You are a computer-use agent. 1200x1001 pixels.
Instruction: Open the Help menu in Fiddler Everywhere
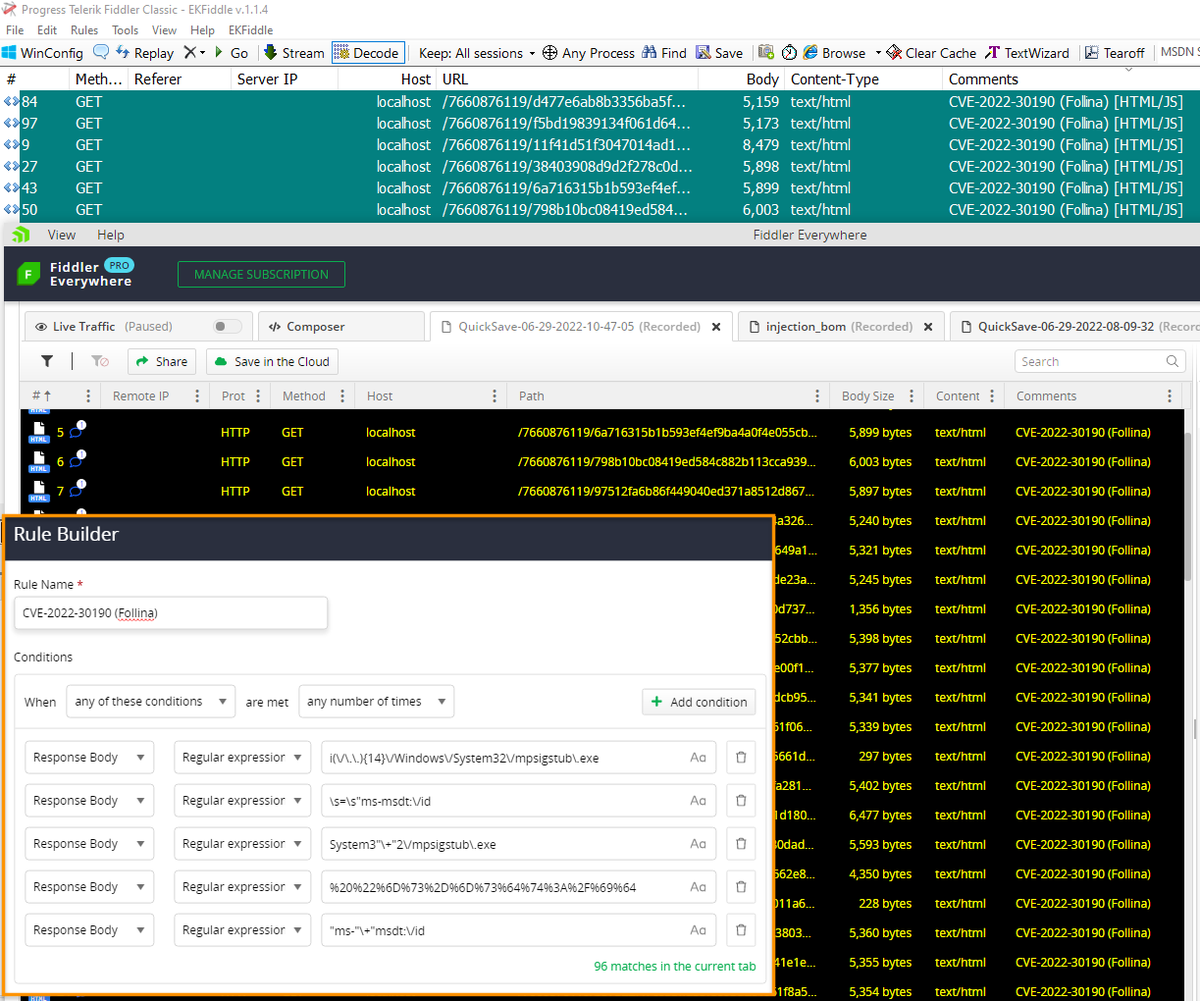pyautogui.click(x=111, y=235)
